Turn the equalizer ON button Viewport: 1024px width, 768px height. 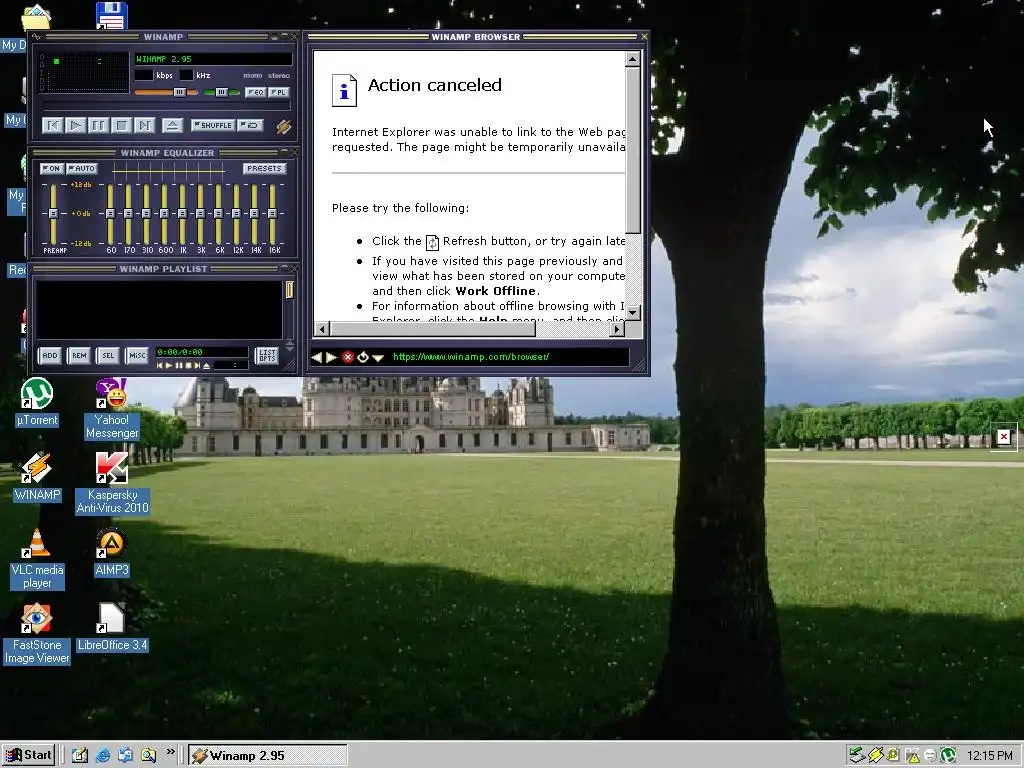tap(52, 168)
